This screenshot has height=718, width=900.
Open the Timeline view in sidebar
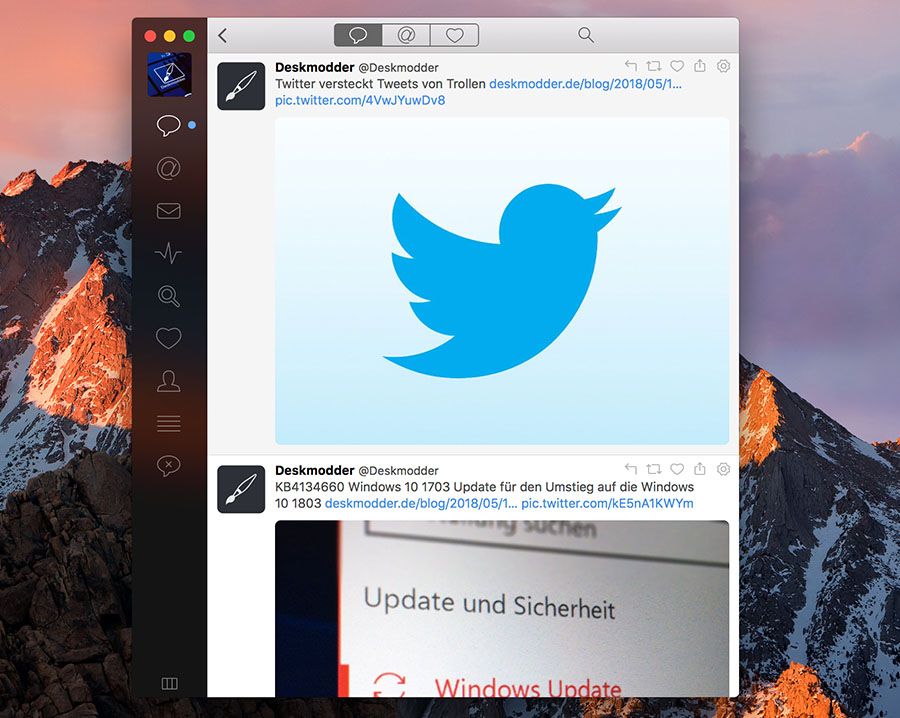point(168,125)
